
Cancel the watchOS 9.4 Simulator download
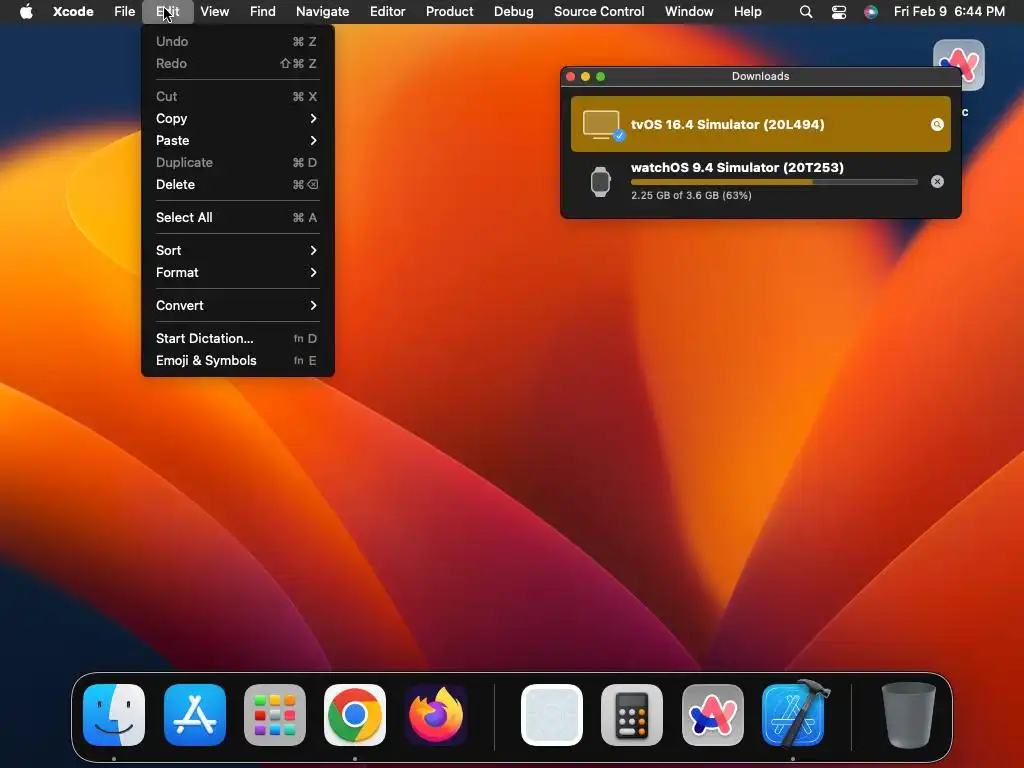coord(937,182)
